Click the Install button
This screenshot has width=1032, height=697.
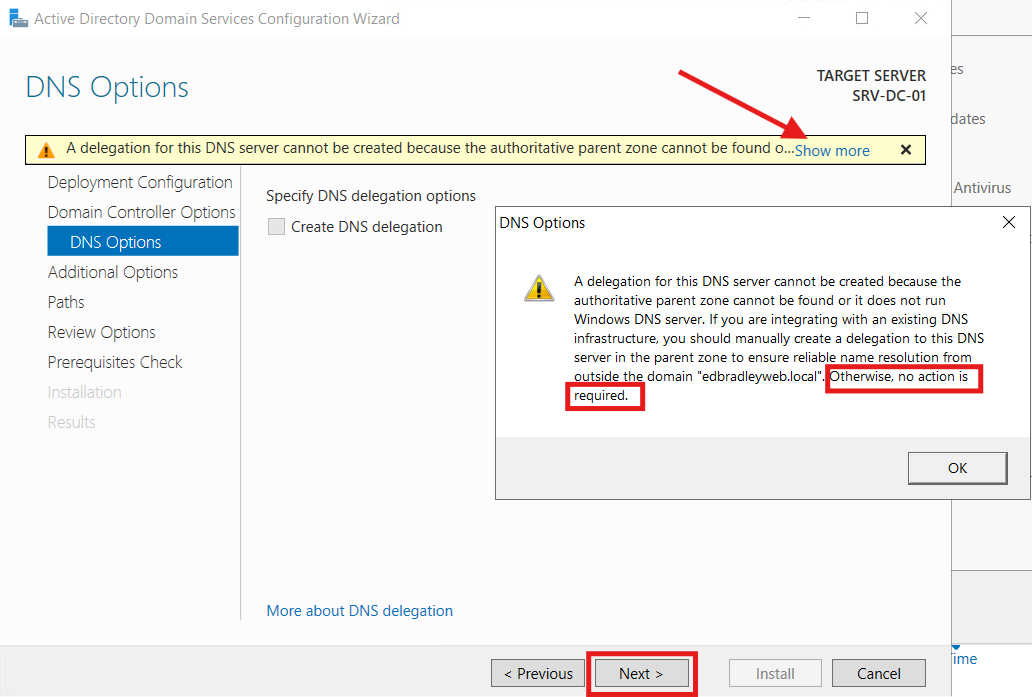pos(774,673)
